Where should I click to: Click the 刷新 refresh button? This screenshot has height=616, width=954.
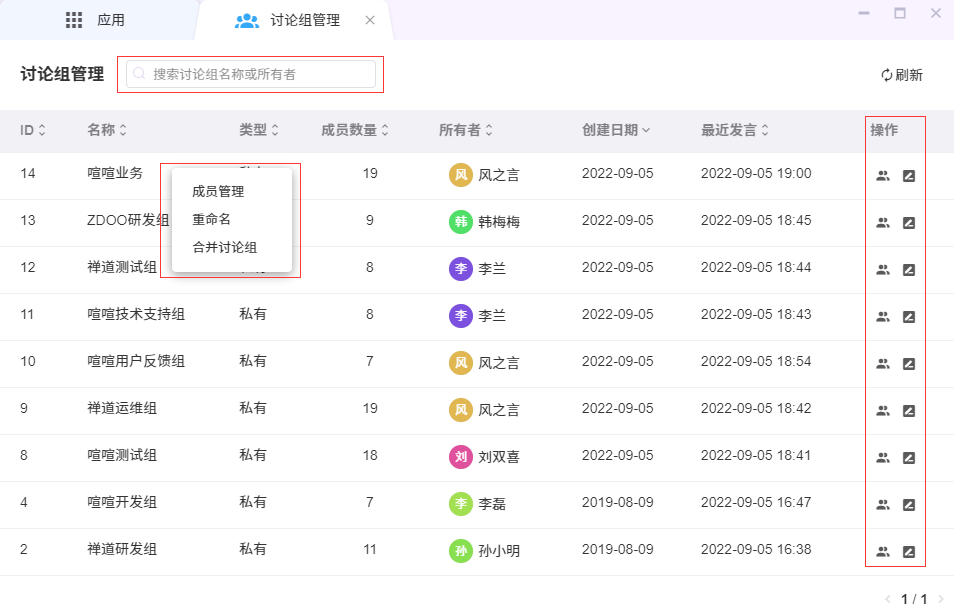pos(902,75)
